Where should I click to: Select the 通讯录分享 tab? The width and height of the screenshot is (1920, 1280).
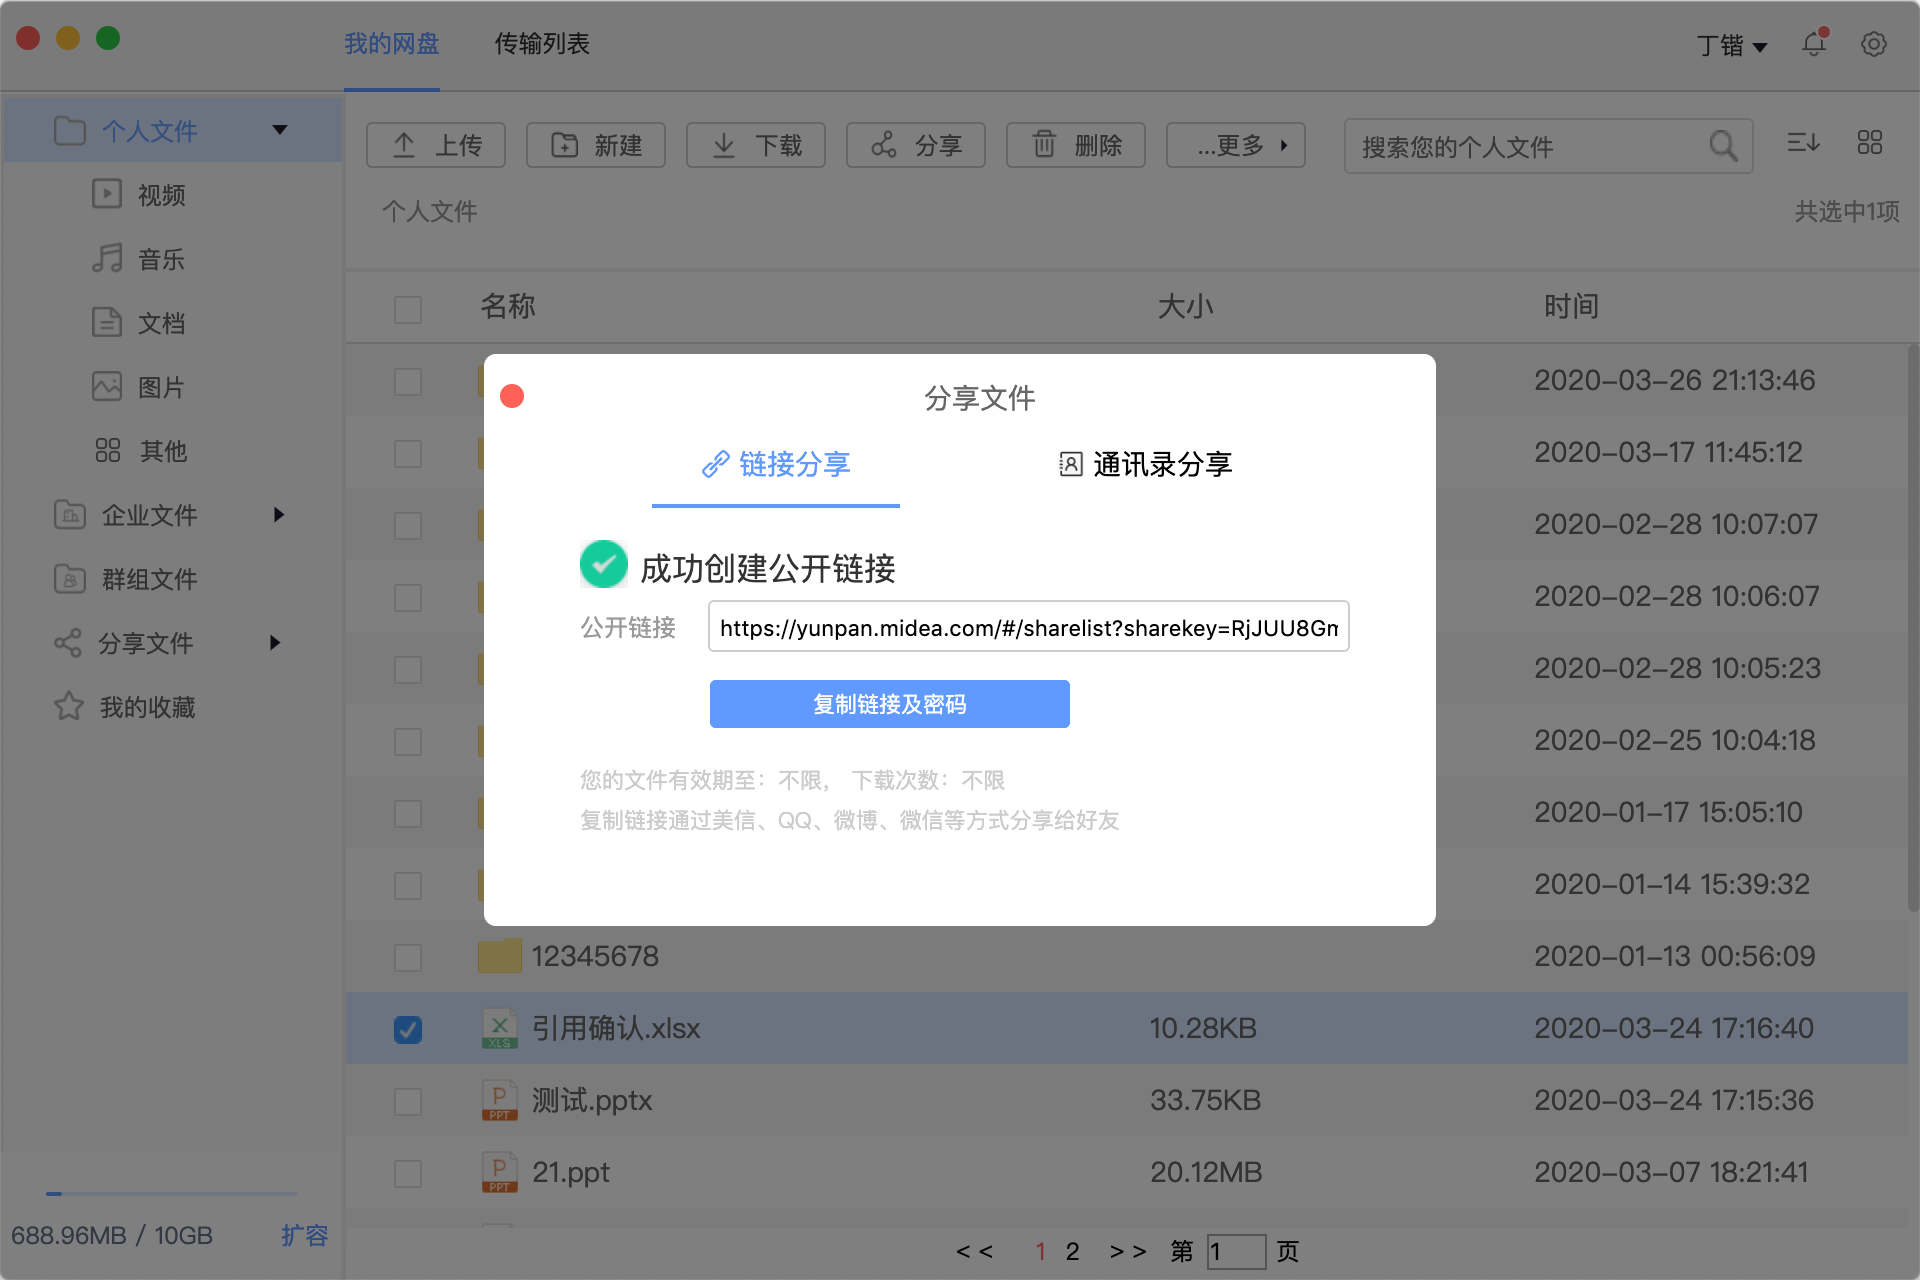[1146, 464]
